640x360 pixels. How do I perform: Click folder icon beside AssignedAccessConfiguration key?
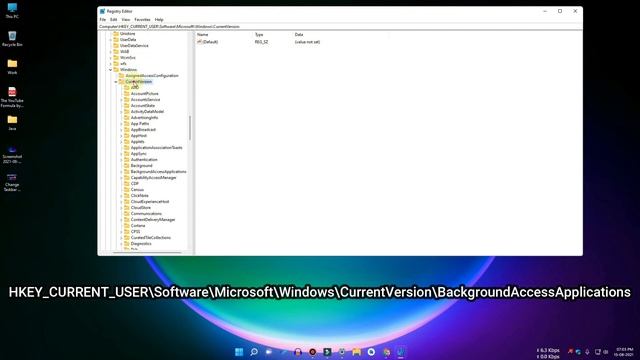(x=121, y=76)
